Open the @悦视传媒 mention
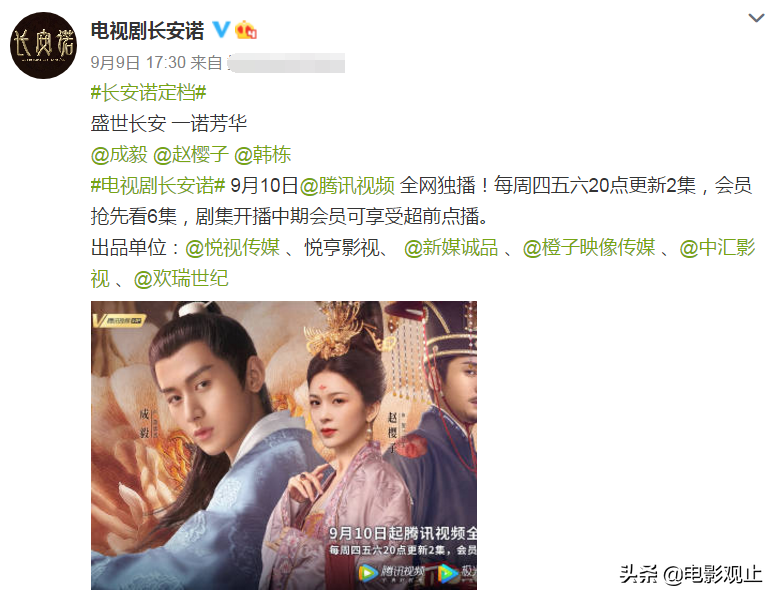This screenshot has width=779, height=601. click(x=233, y=247)
